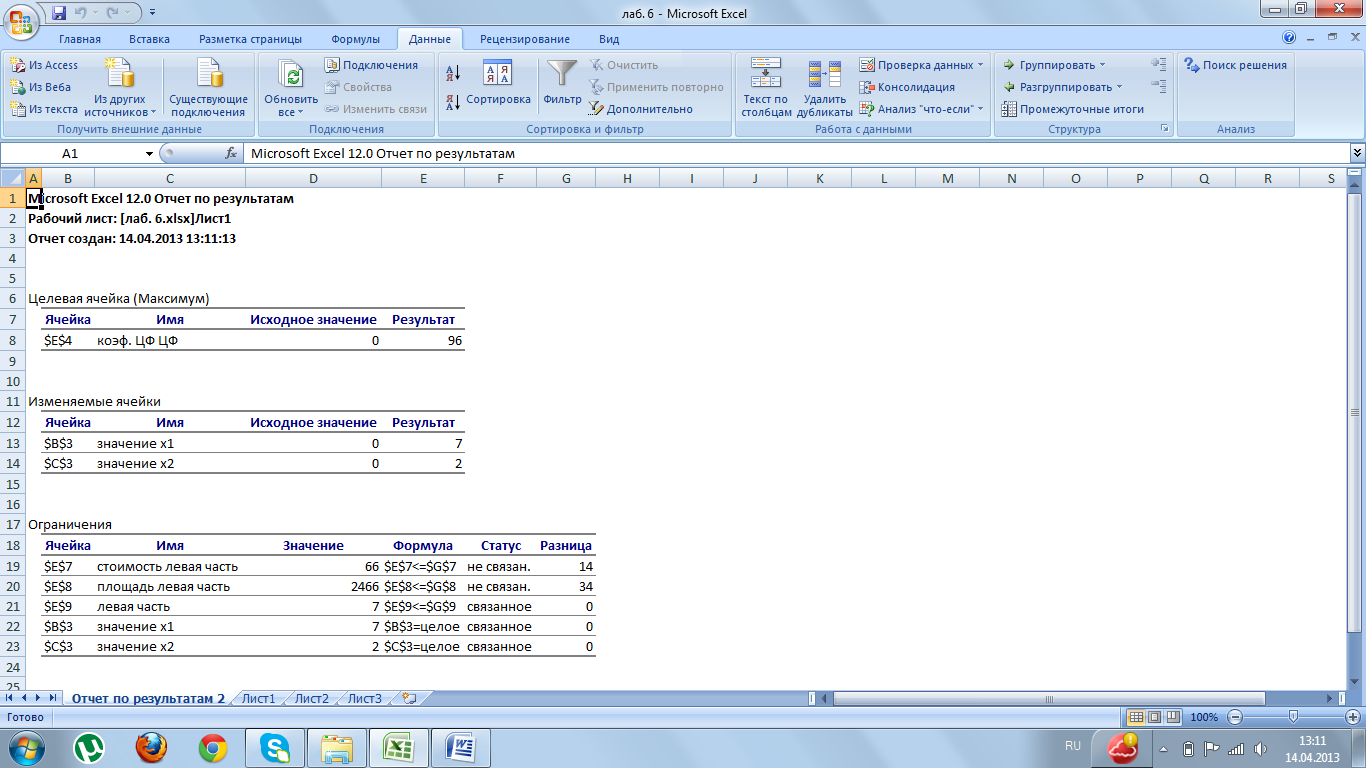
Task: Open Подключения in the connections group
Action: pyautogui.click(x=371, y=65)
